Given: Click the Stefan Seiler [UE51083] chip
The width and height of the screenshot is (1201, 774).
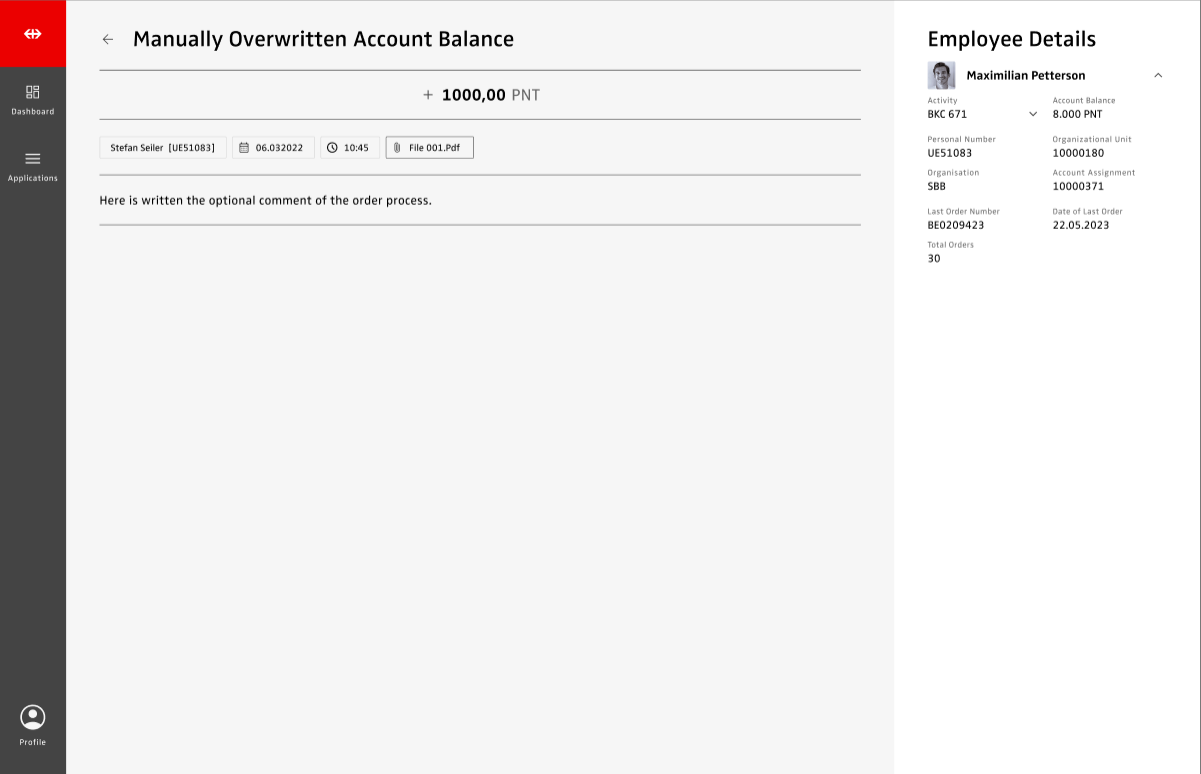Looking at the screenshot, I should pyautogui.click(x=163, y=148).
